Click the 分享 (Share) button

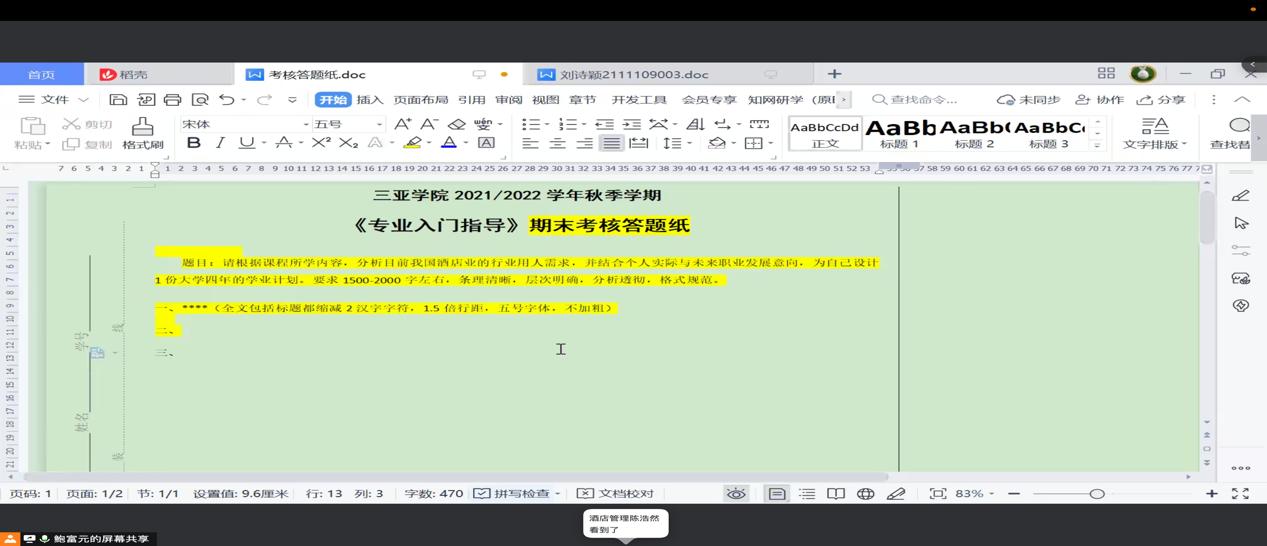coord(1158,100)
